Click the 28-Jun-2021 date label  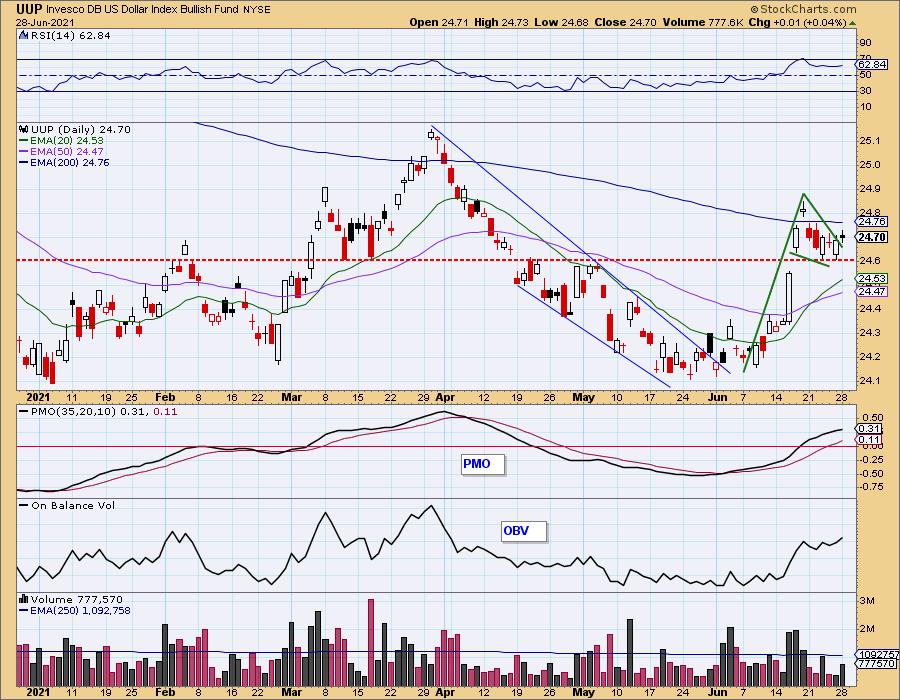[45, 22]
